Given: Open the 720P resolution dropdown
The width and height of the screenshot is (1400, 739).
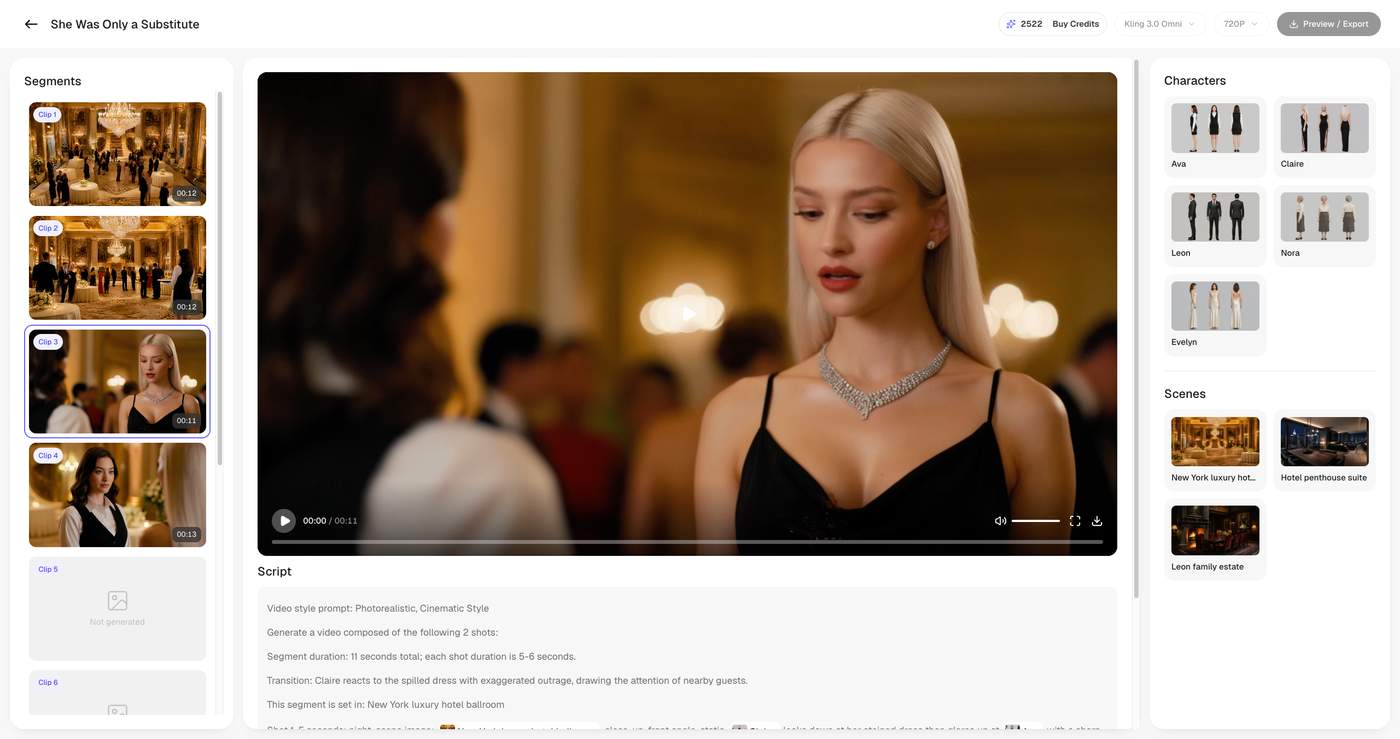Looking at the screenshot, I should (x=1241, y=24).
